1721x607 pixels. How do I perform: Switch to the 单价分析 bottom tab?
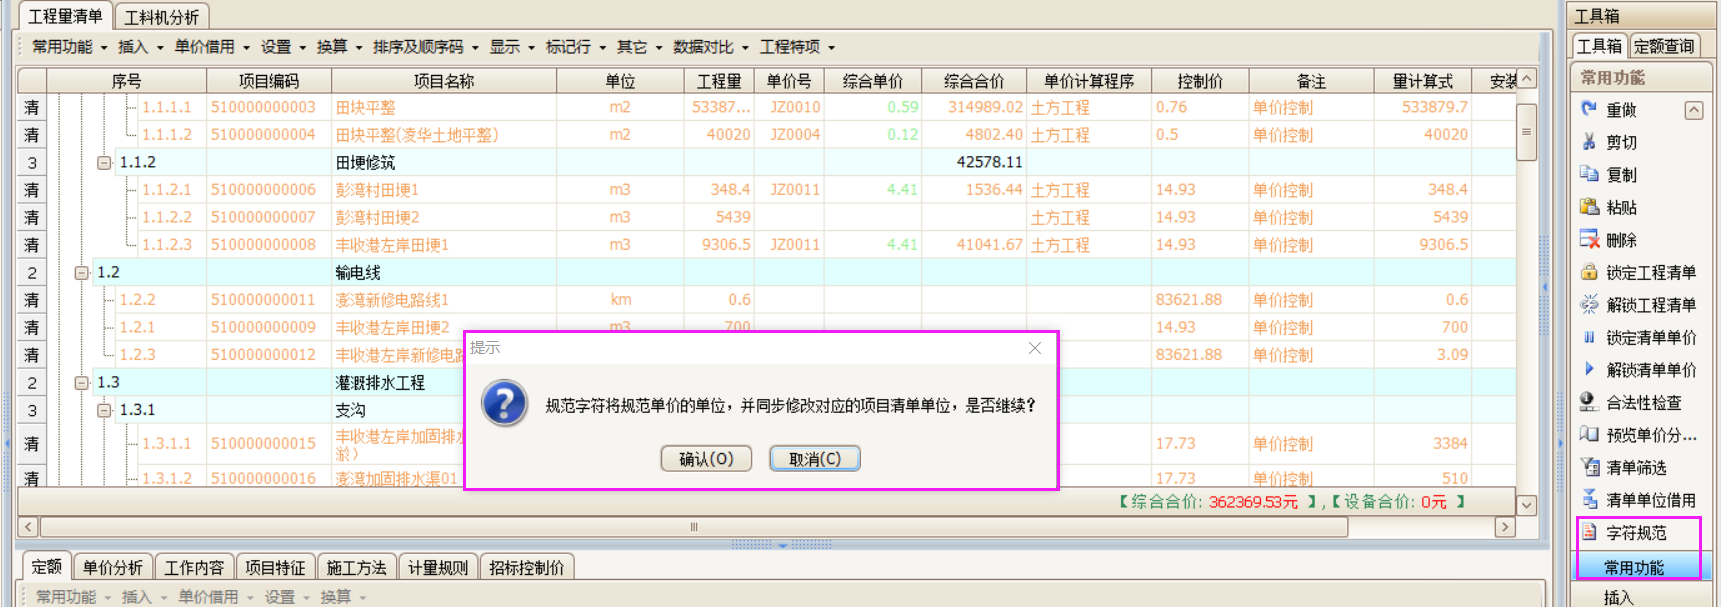112,568
